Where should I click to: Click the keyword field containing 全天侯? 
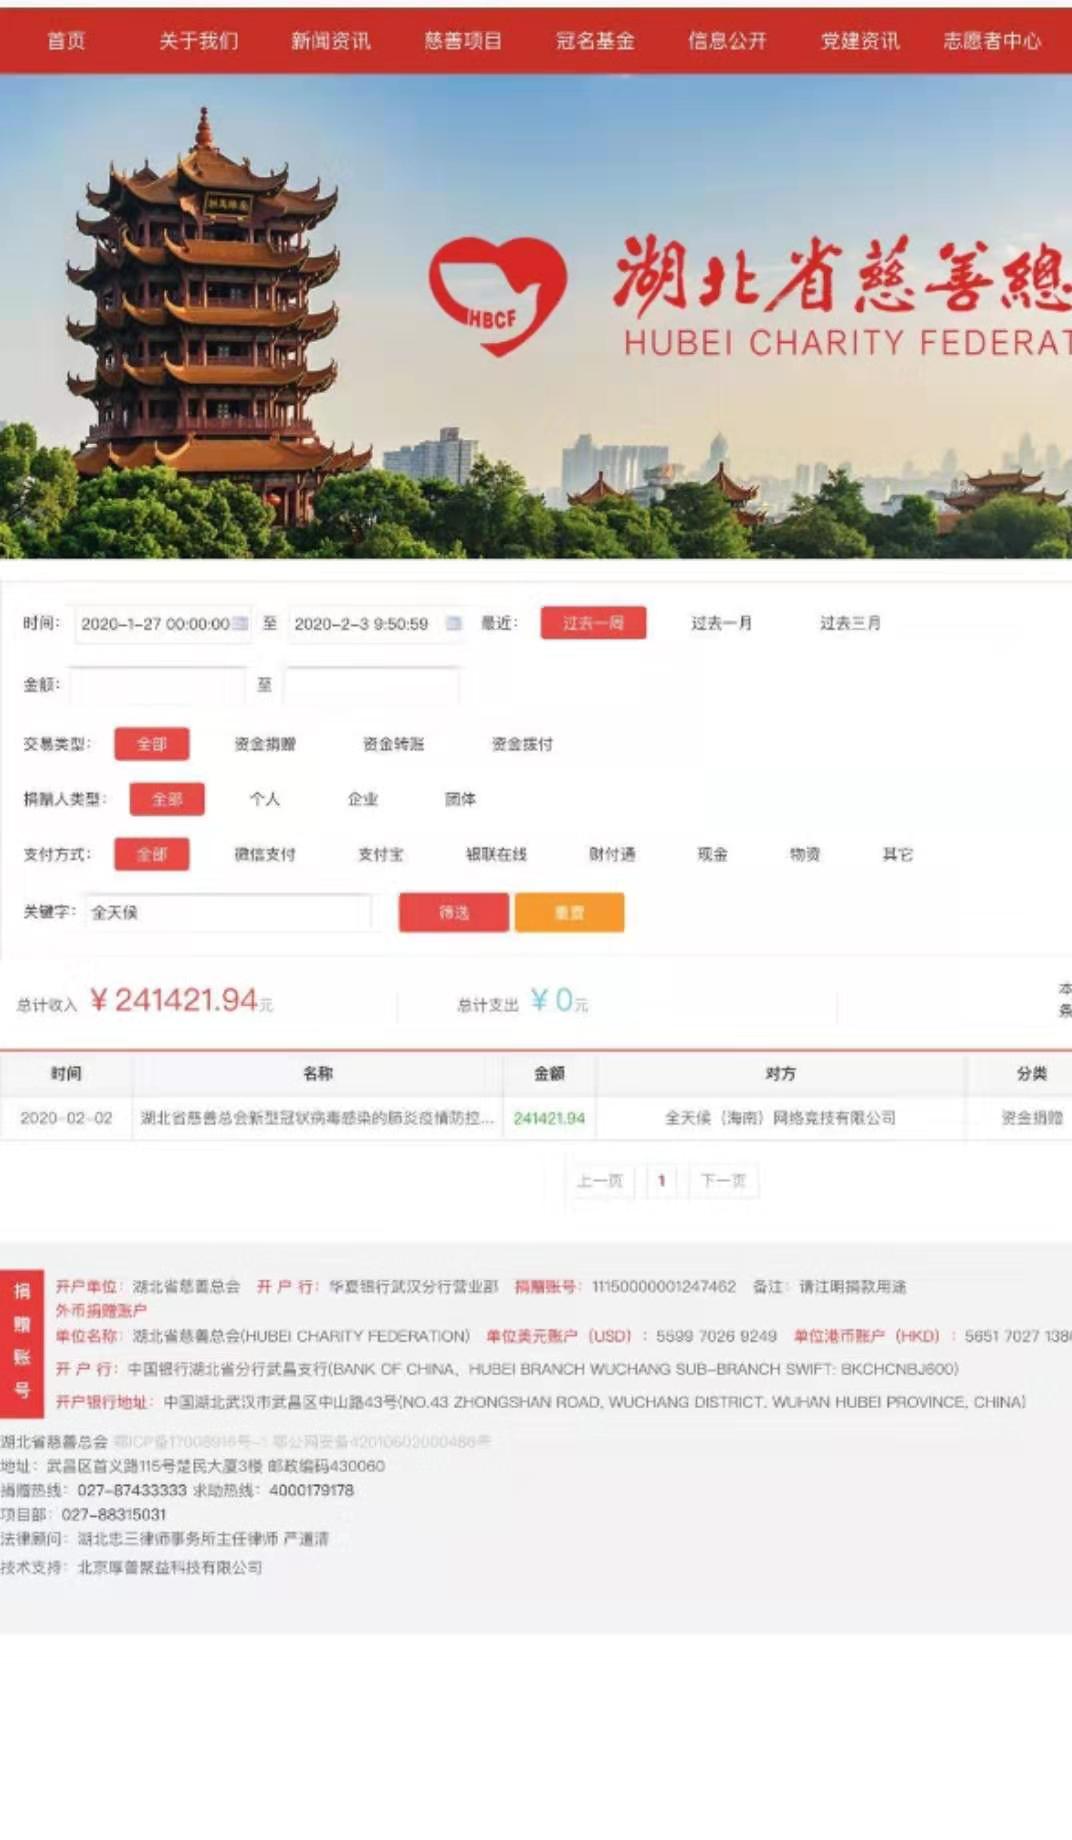pyautogui.click(x=228, y=912)
